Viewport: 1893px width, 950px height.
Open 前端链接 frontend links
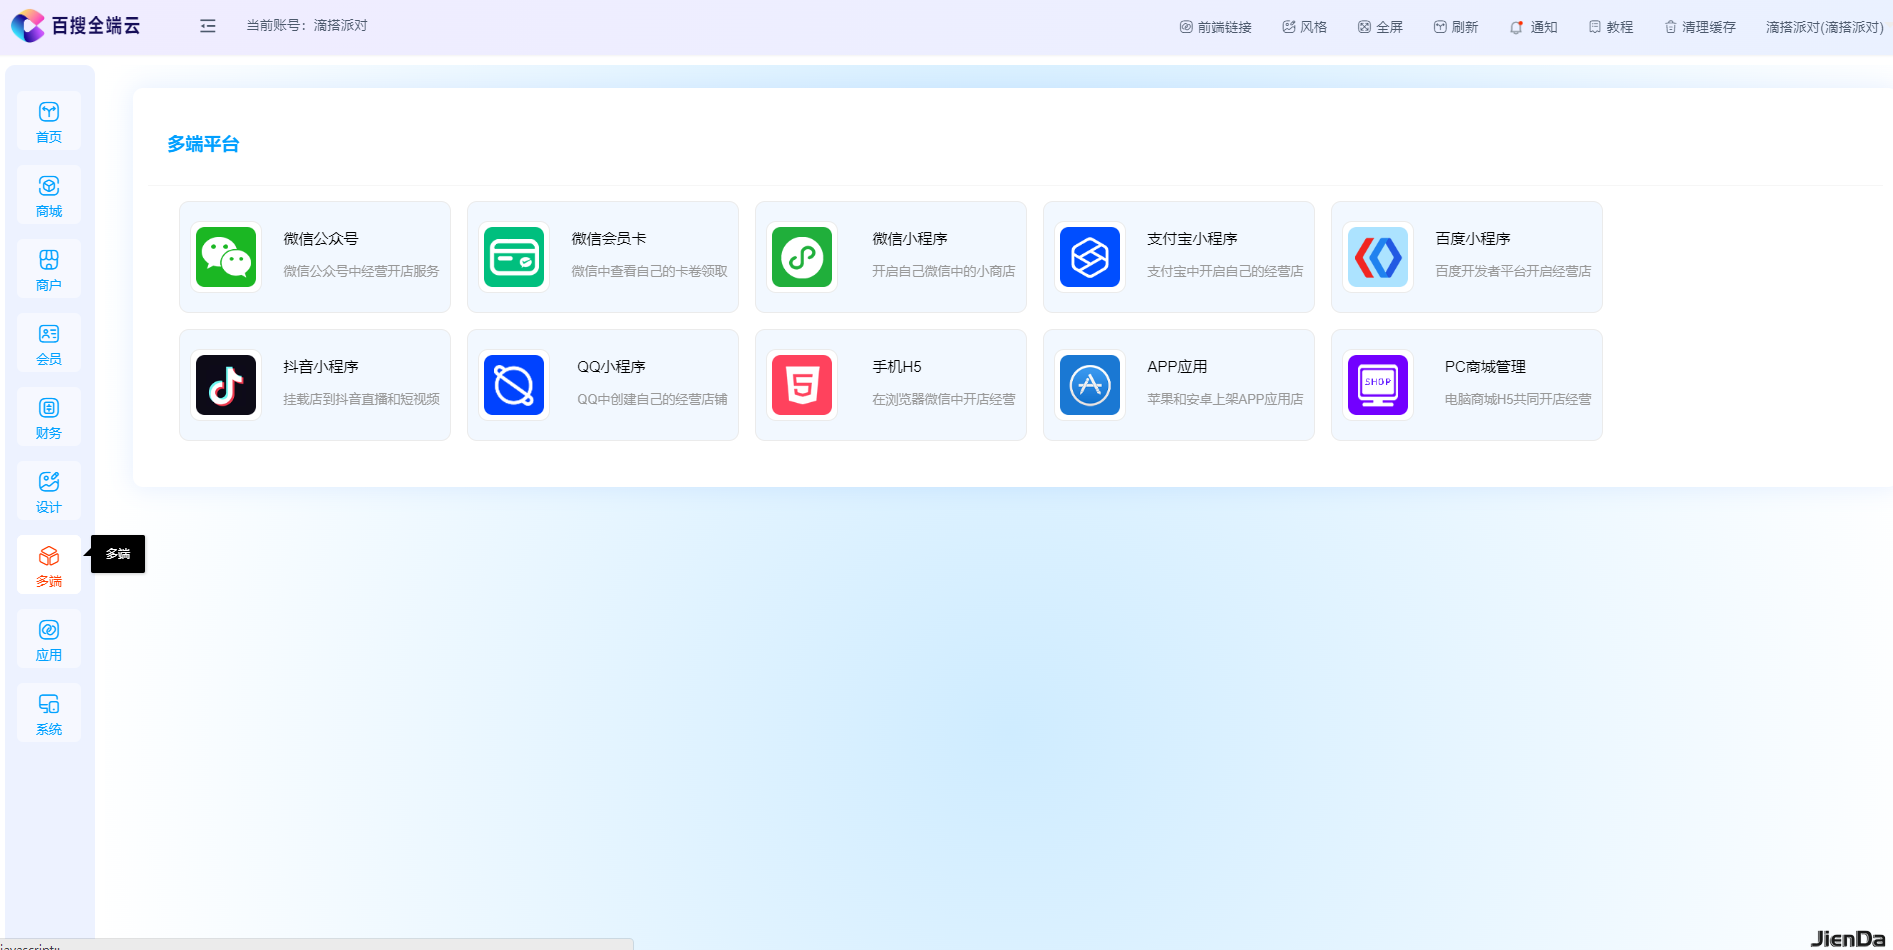point(1215,26)
